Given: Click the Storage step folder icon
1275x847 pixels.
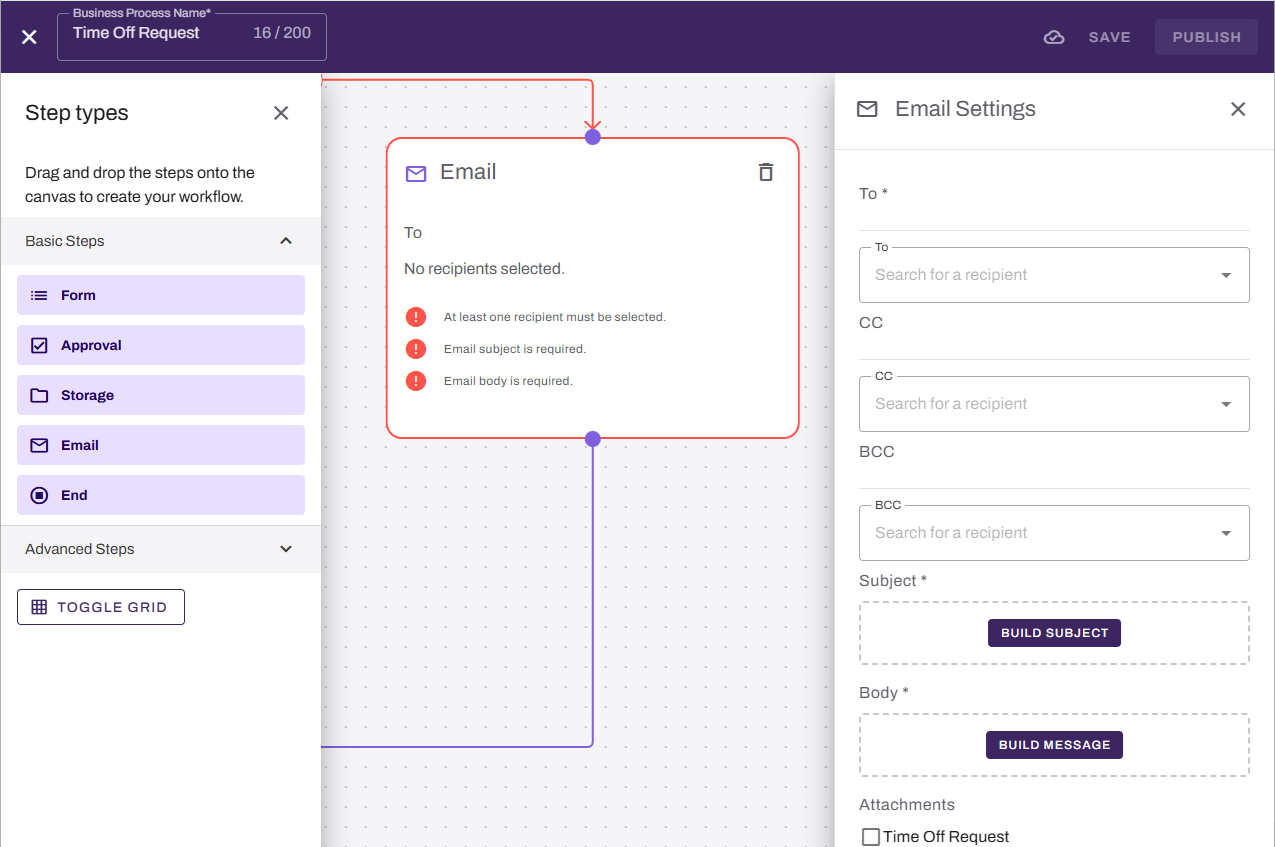Looking at the screenshot, I should 39,395.
